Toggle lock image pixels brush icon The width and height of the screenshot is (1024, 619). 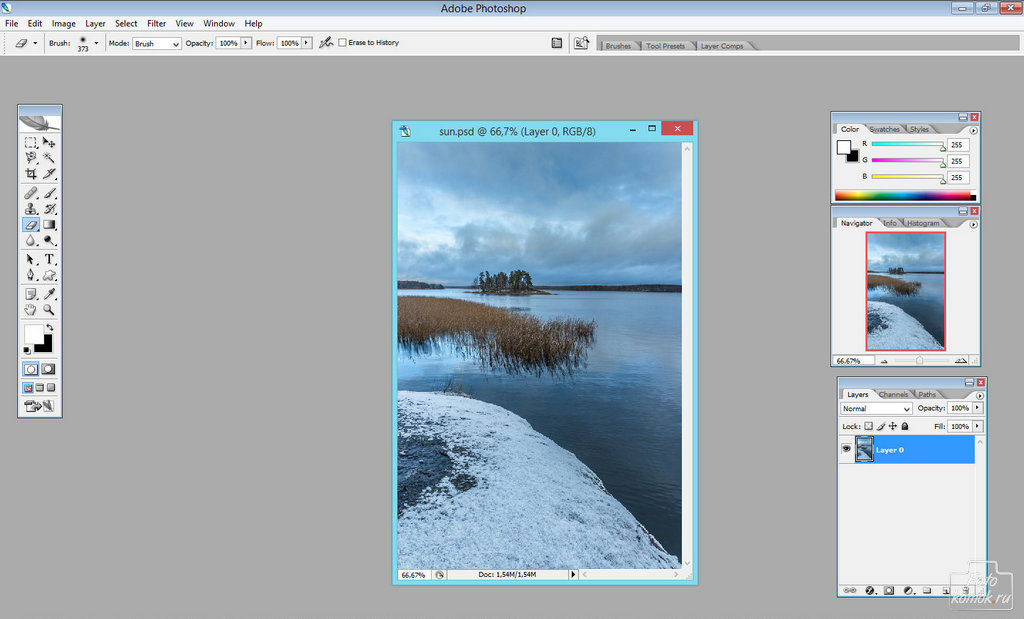[881, 426]
